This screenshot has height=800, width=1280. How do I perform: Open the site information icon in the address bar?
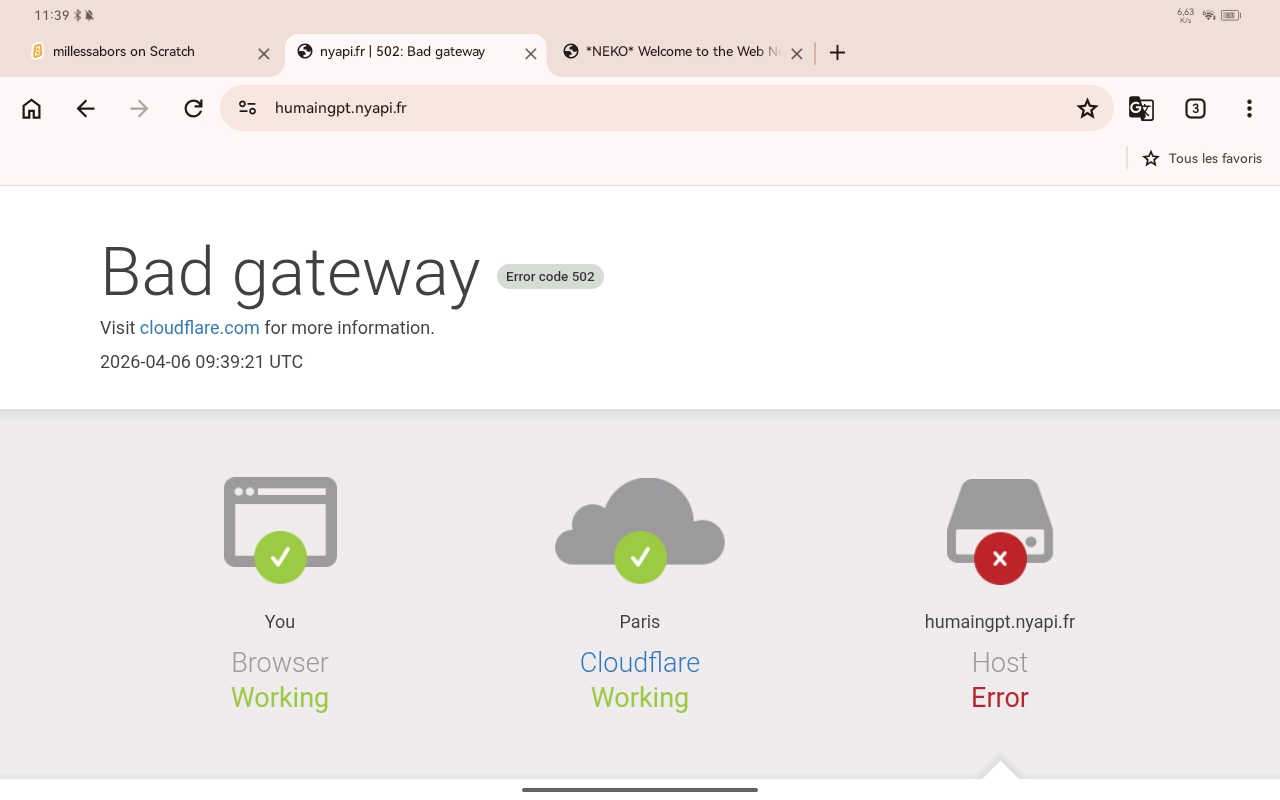(248, 108)
